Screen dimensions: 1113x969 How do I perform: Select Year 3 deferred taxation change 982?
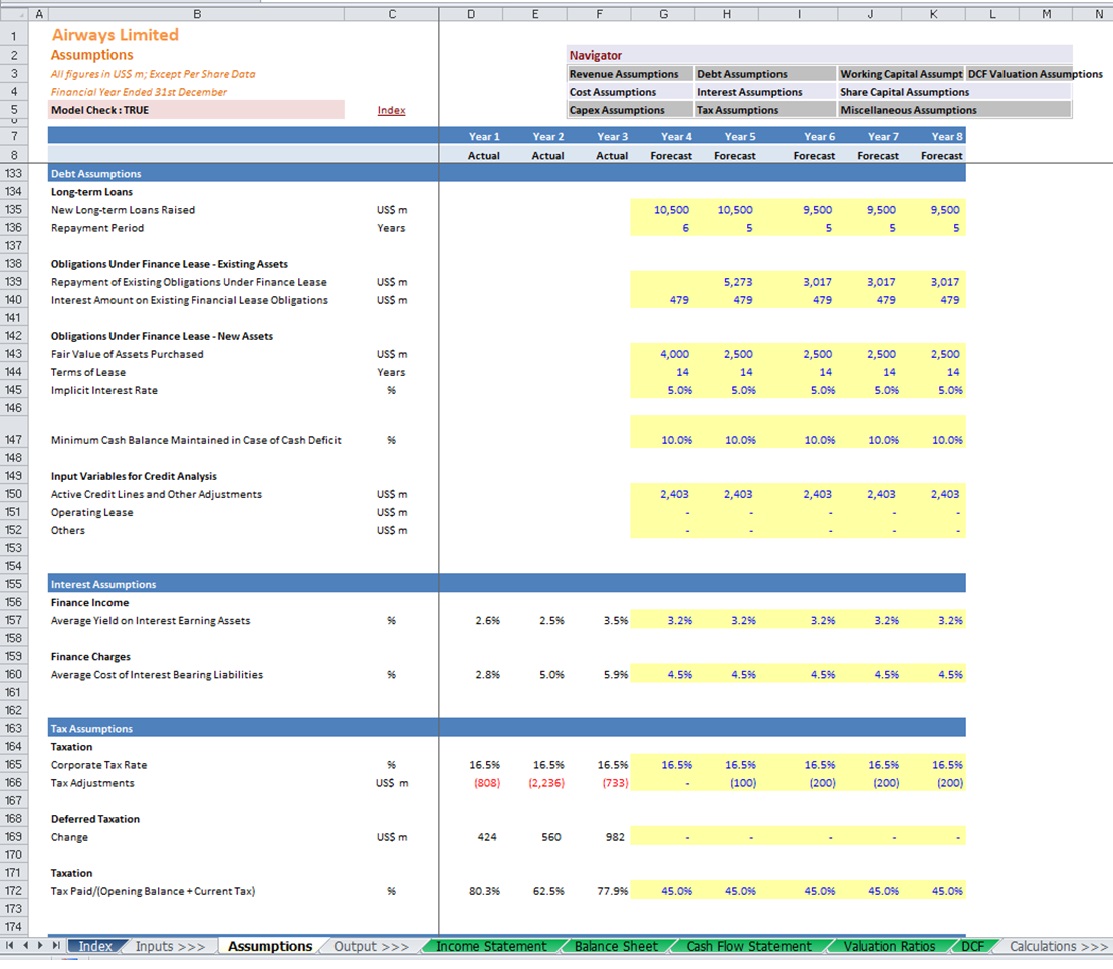click(599, 837)
